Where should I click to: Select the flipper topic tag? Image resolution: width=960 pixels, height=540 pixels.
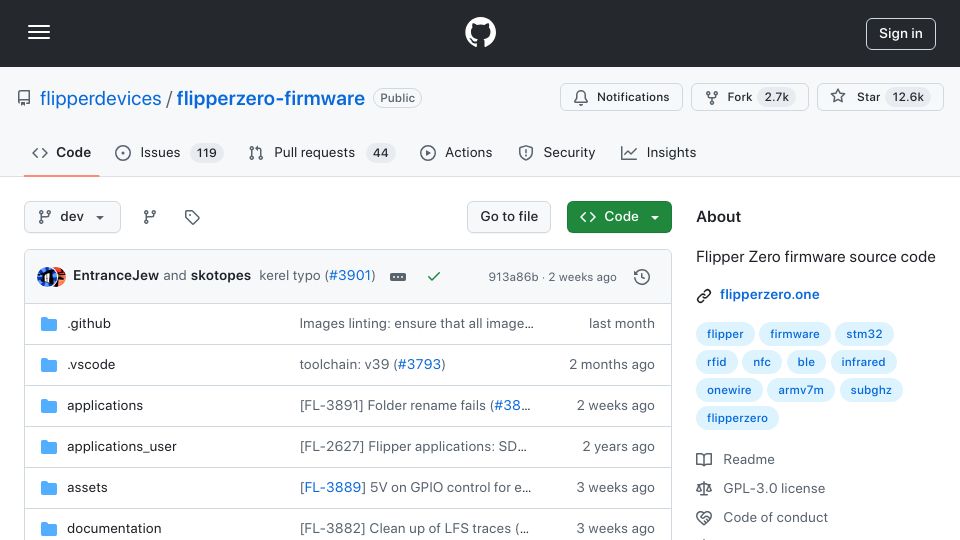click(x=725, y=334)
